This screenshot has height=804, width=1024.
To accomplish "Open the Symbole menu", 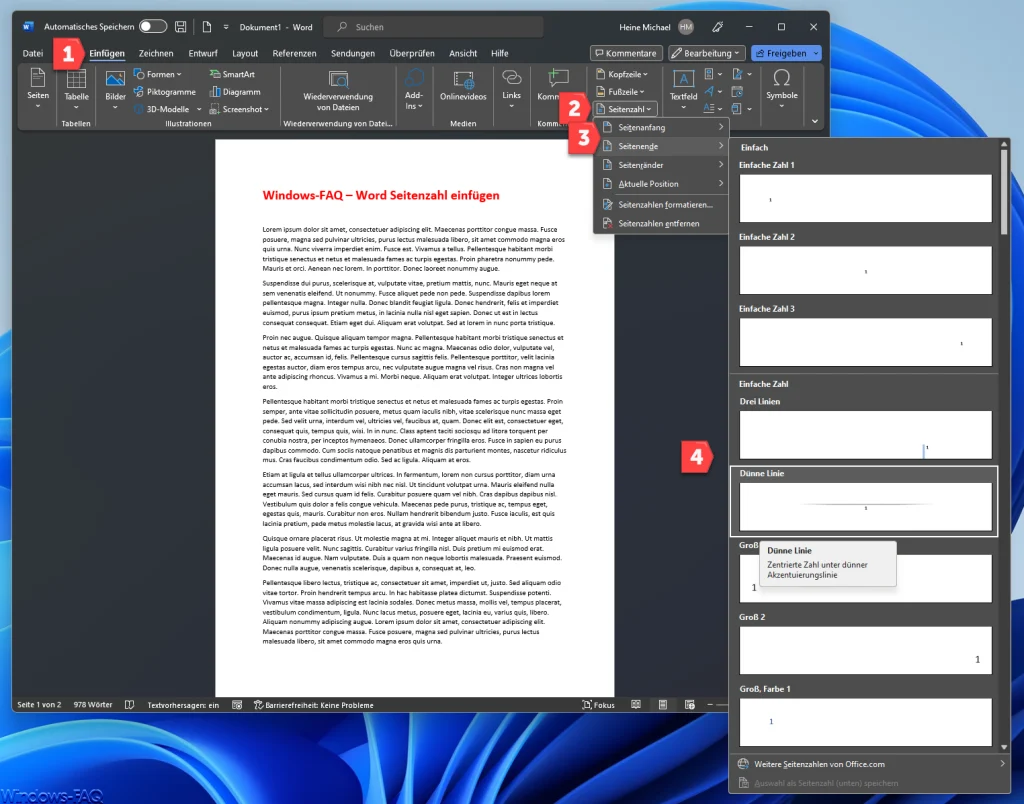I will 782,89.
